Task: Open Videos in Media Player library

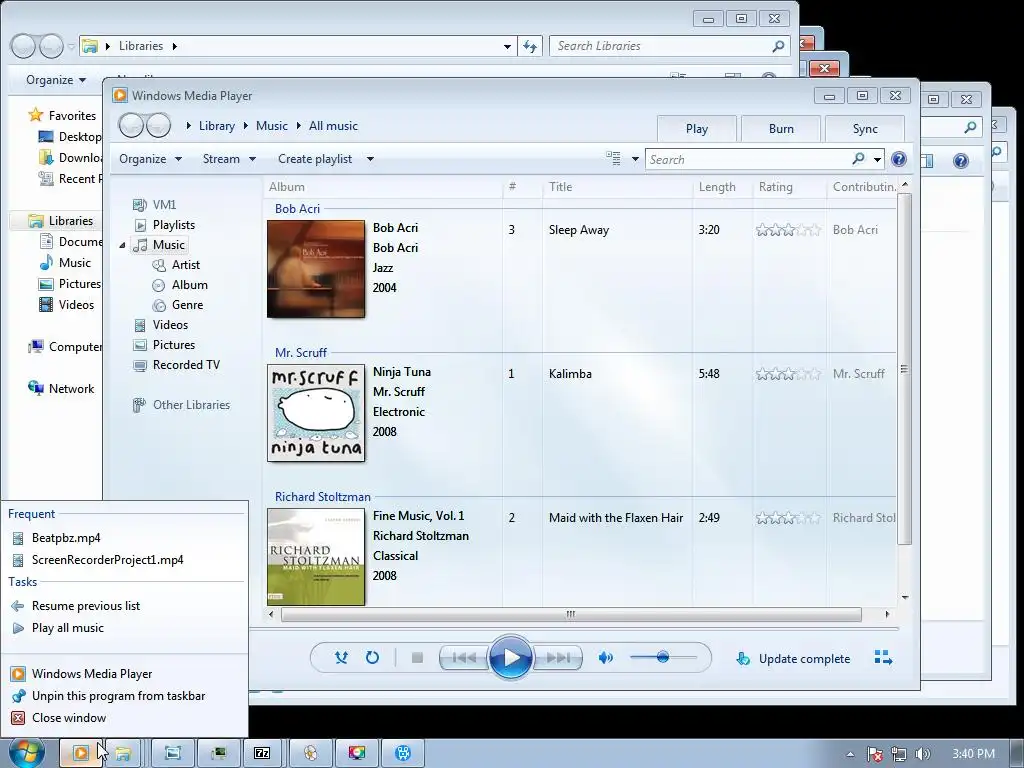Action: (x=170, y=325)
